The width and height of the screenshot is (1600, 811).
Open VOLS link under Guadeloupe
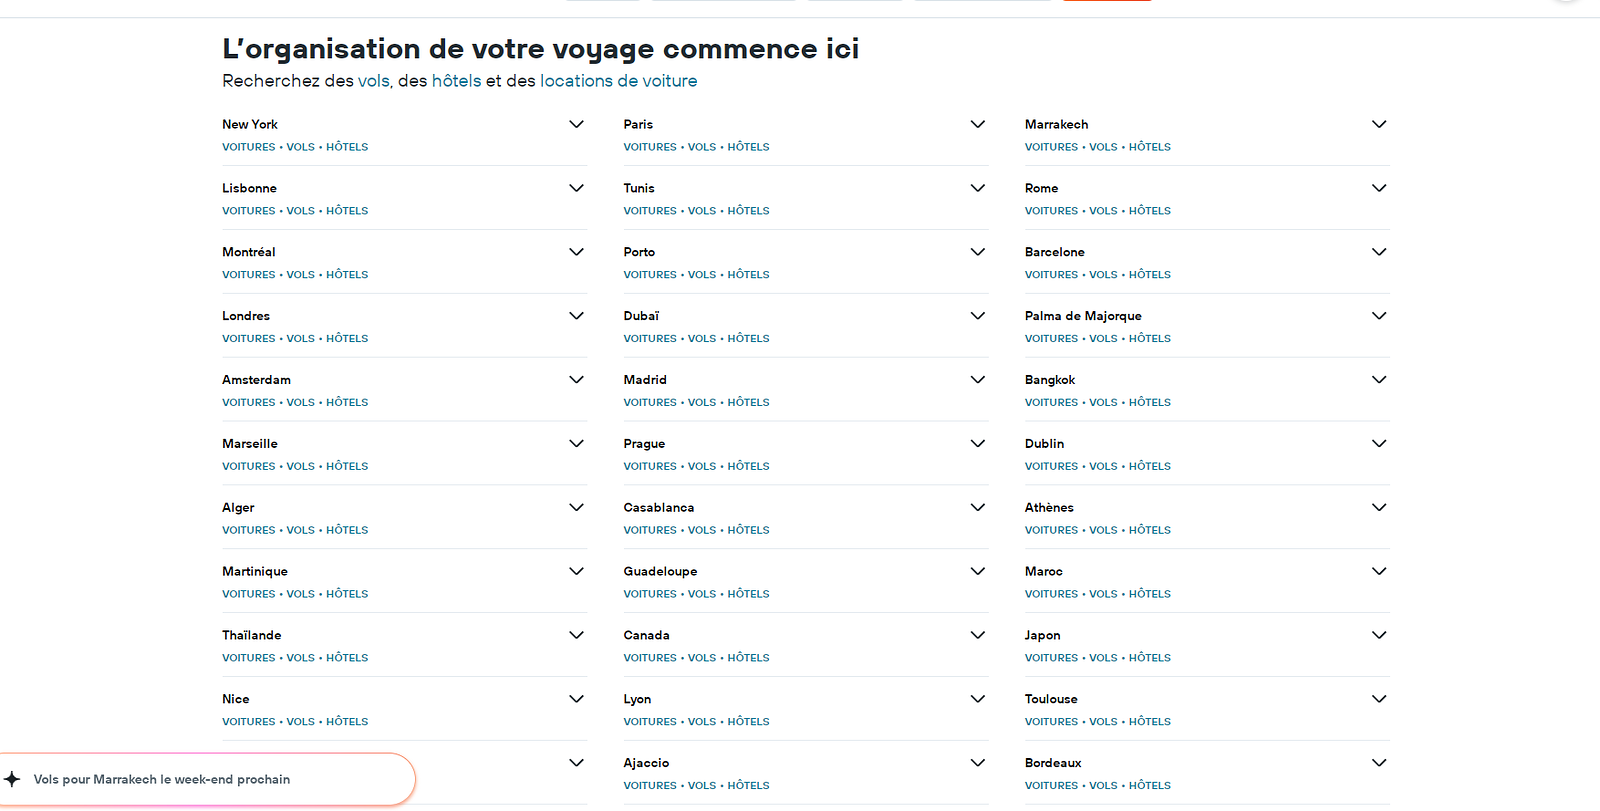tap(702, 594)
